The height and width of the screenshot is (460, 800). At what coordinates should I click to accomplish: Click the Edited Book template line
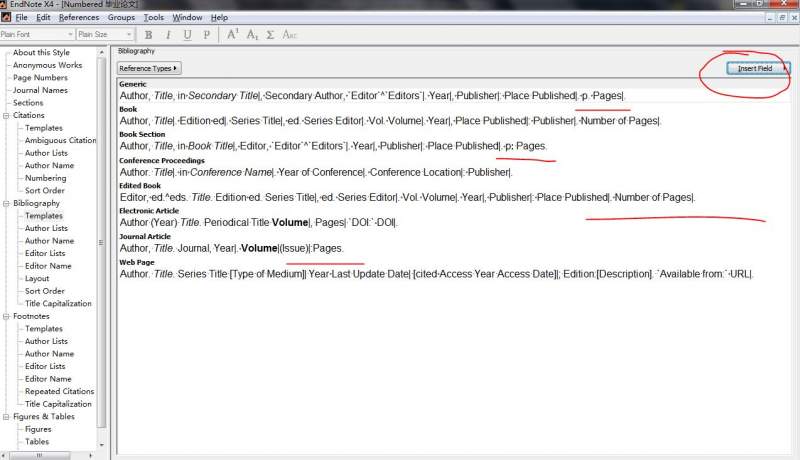coord(407,197)
